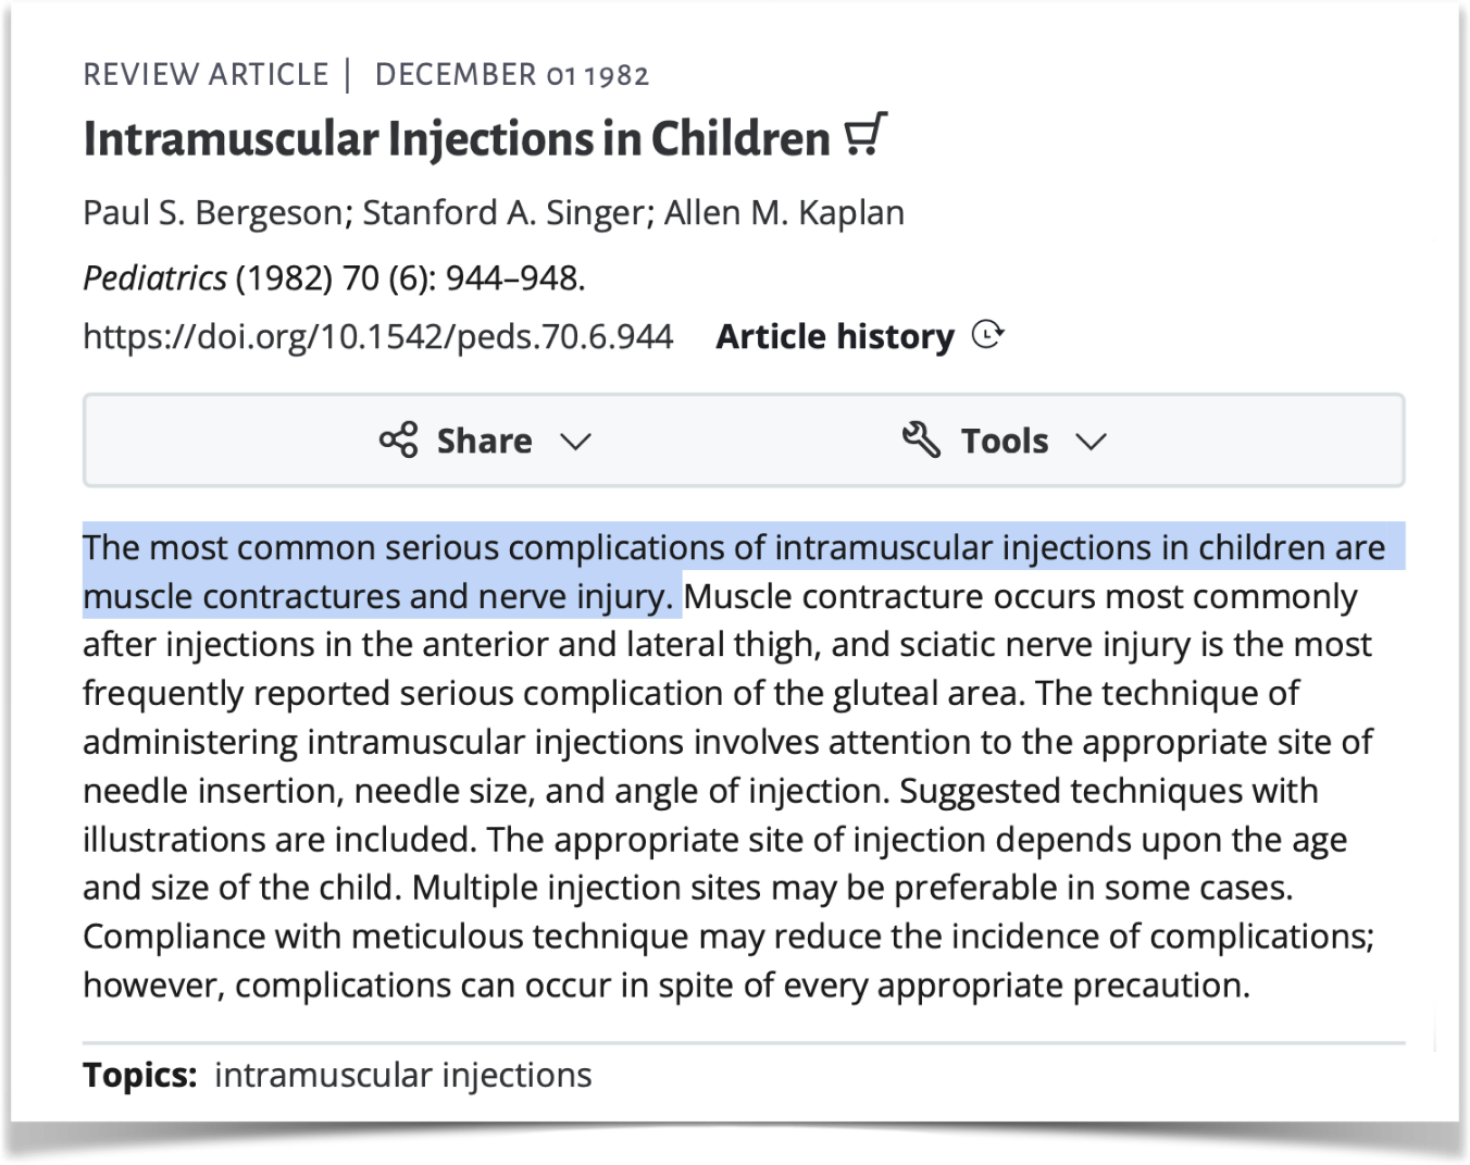Click the Tools wrench icon
Viewport: 1470px width, 1165px height.
[921, 440]
